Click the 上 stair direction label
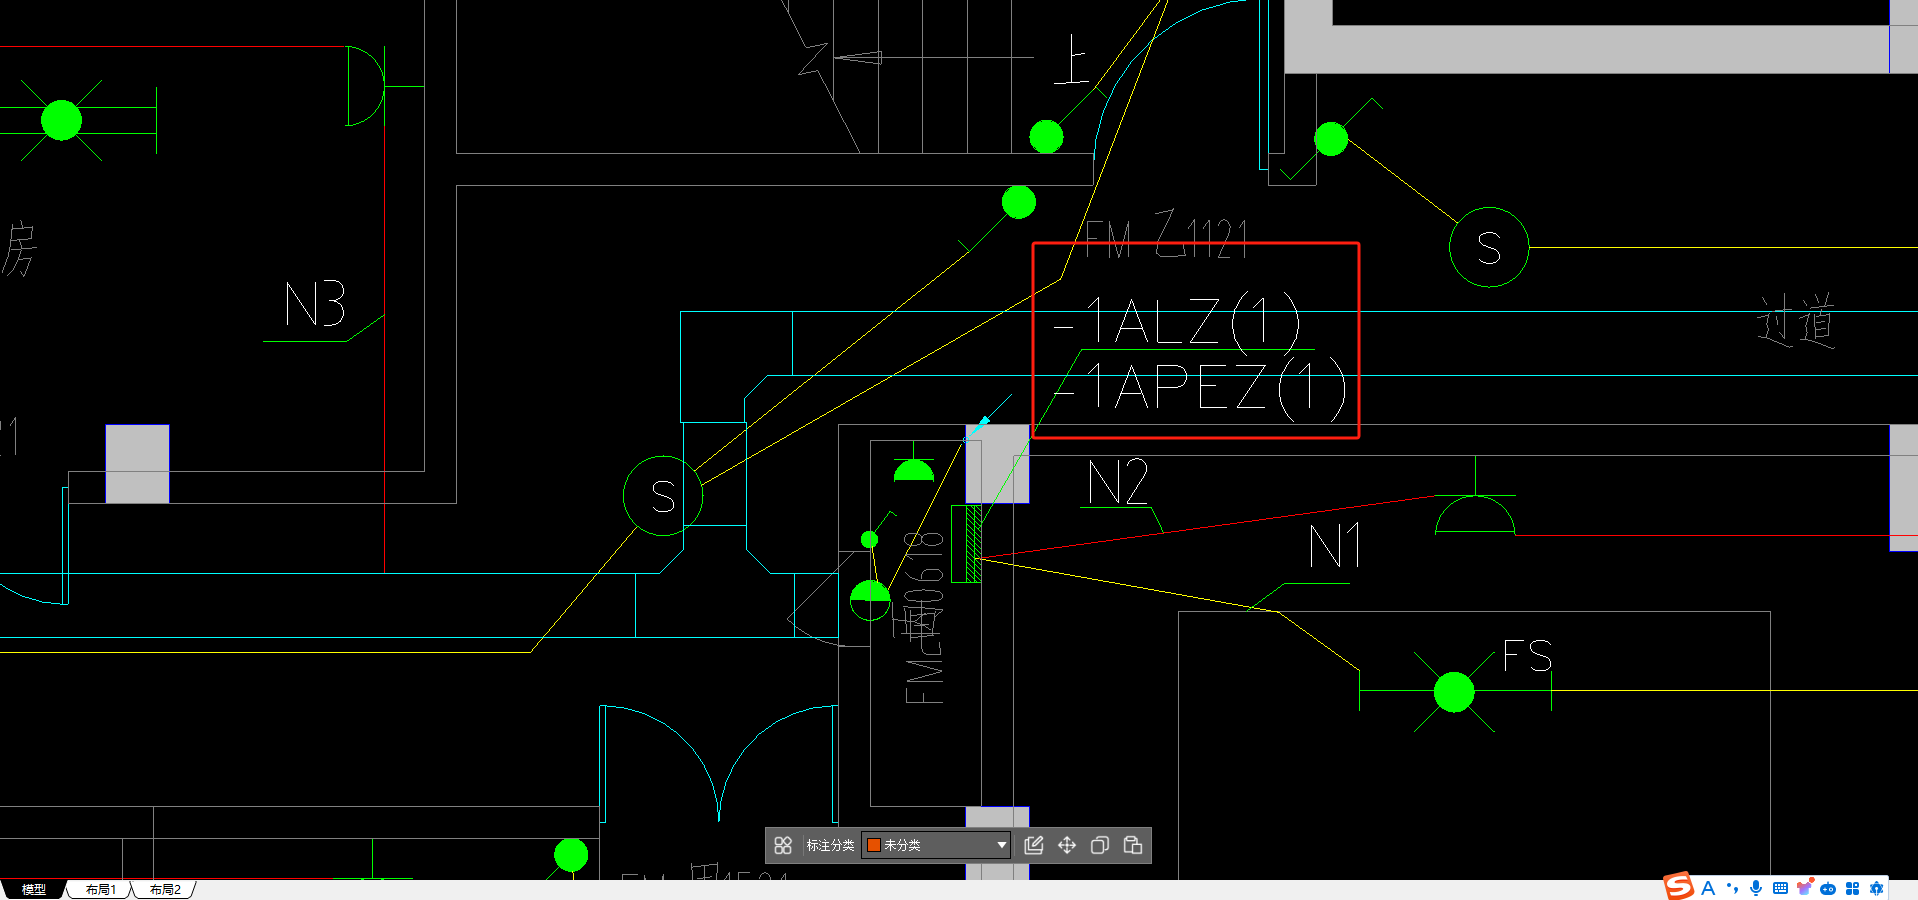Viewport: 1918px width, 900px height. (1071, 60)
